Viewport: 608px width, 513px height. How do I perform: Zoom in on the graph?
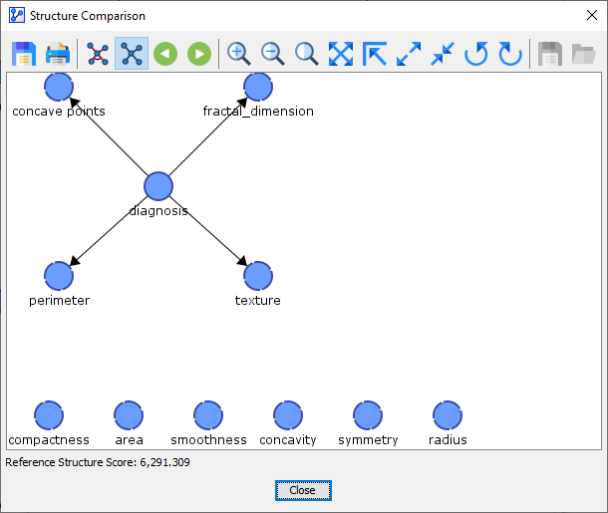pos(238,54)
